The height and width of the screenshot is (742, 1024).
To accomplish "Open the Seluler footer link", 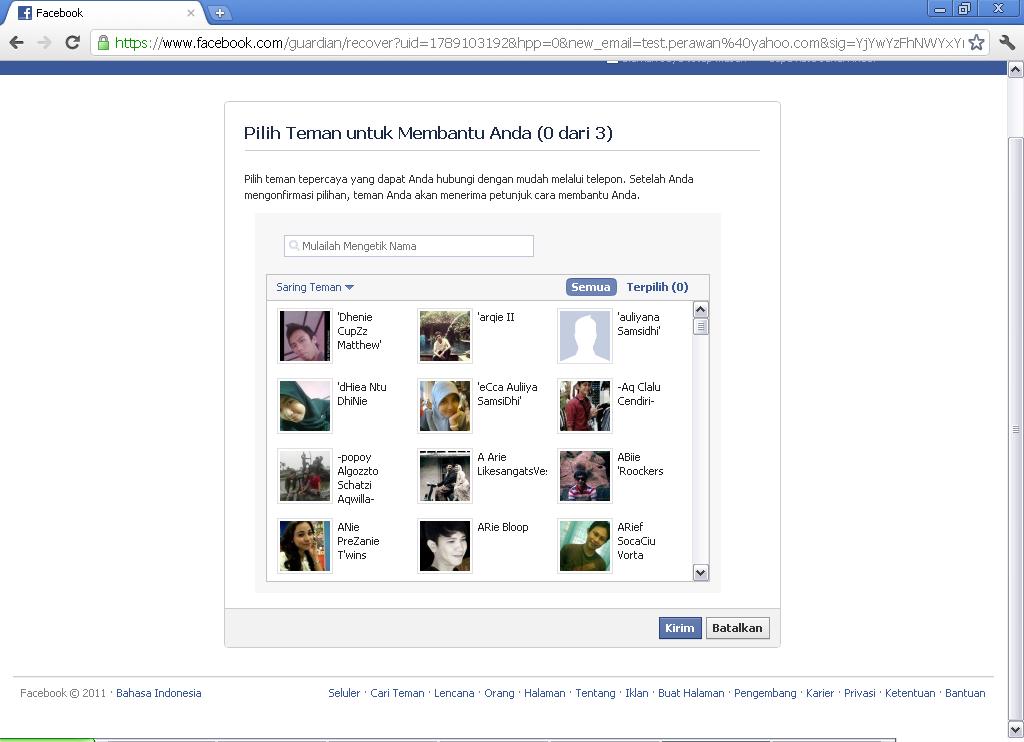I will coord(344,693).
